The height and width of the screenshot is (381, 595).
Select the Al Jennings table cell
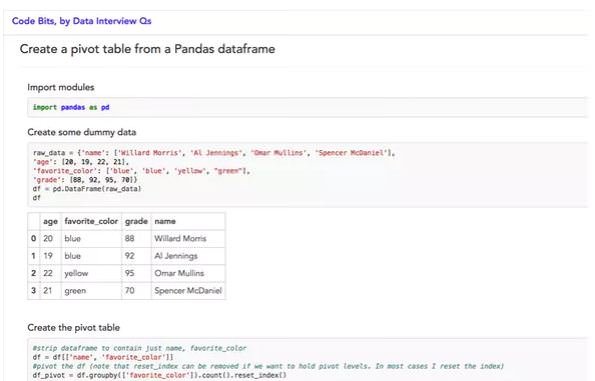coord(188,256)
